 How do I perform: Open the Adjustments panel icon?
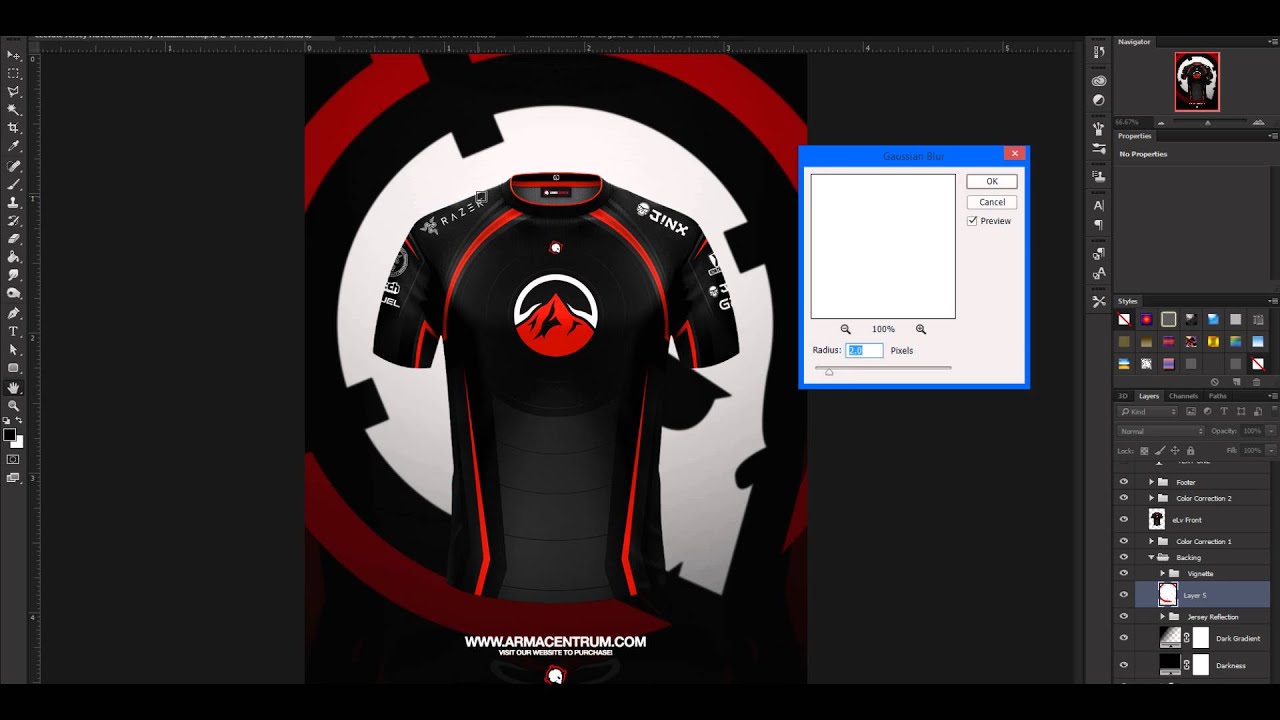coord(1099,100)
